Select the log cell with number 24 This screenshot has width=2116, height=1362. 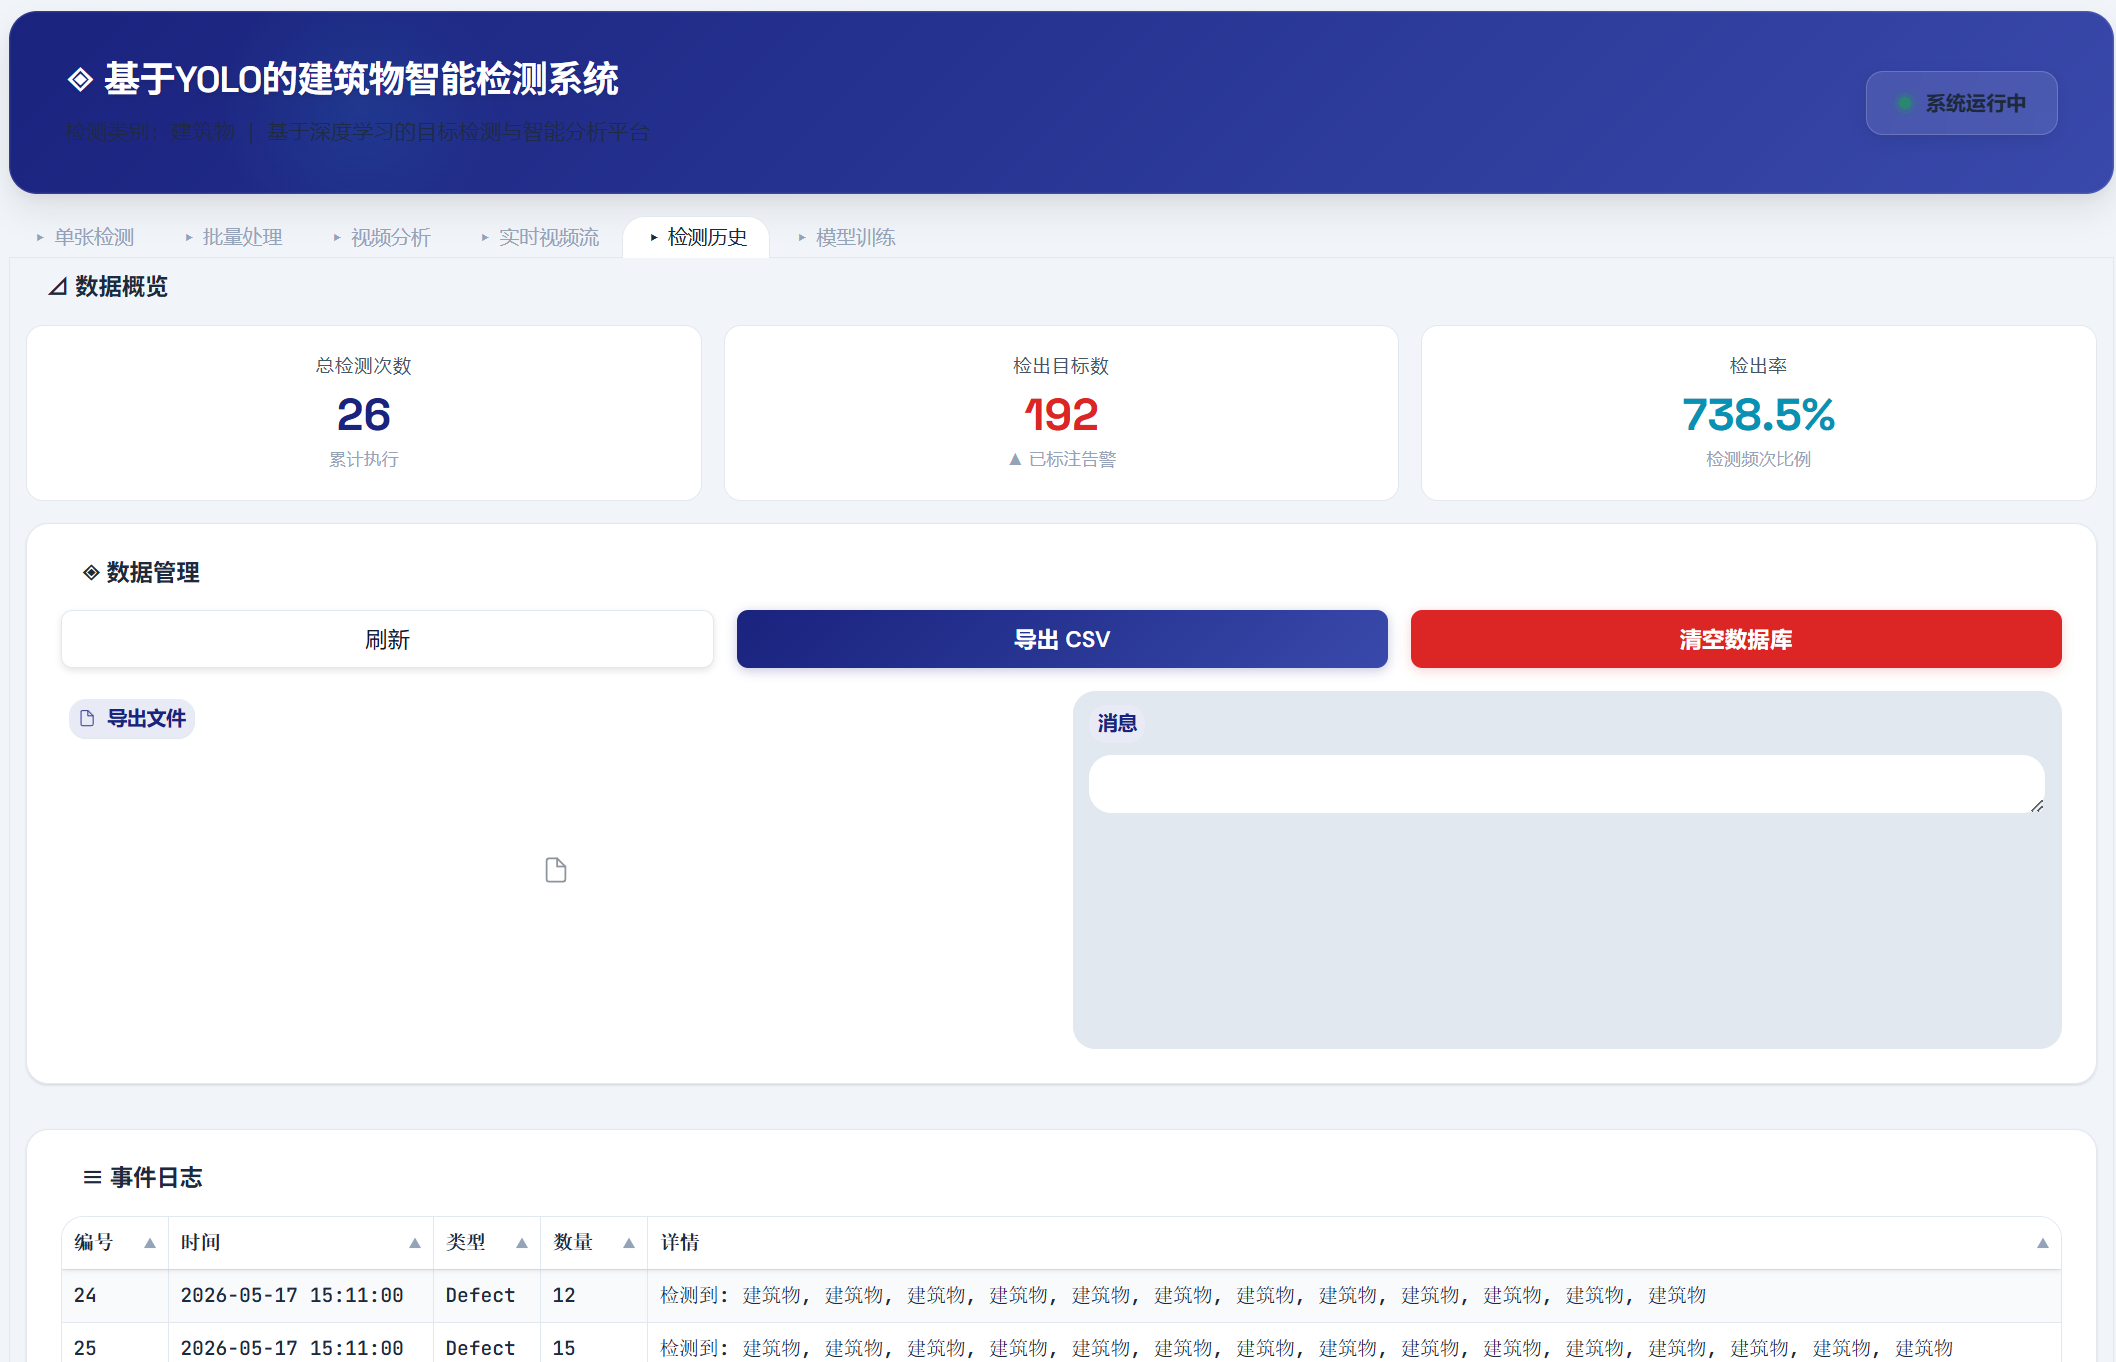[x=115, y=1296]
